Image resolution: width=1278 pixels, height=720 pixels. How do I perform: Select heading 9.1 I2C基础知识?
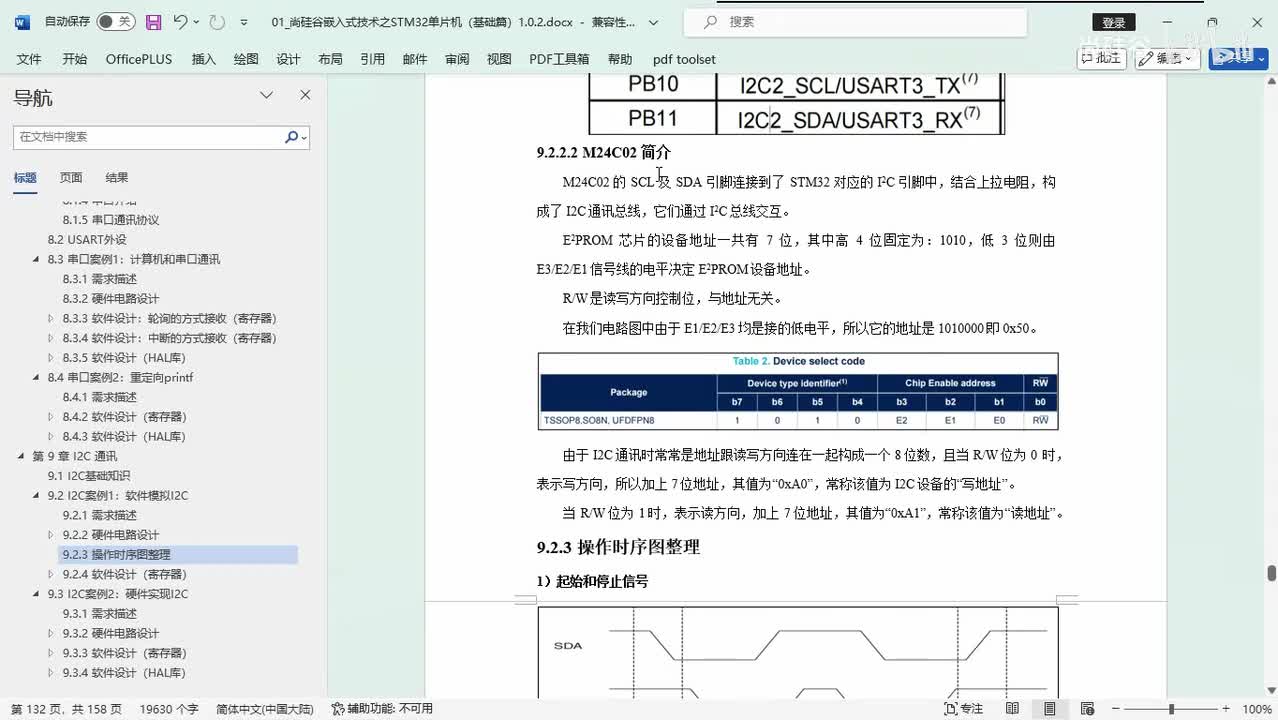[89, 476]
